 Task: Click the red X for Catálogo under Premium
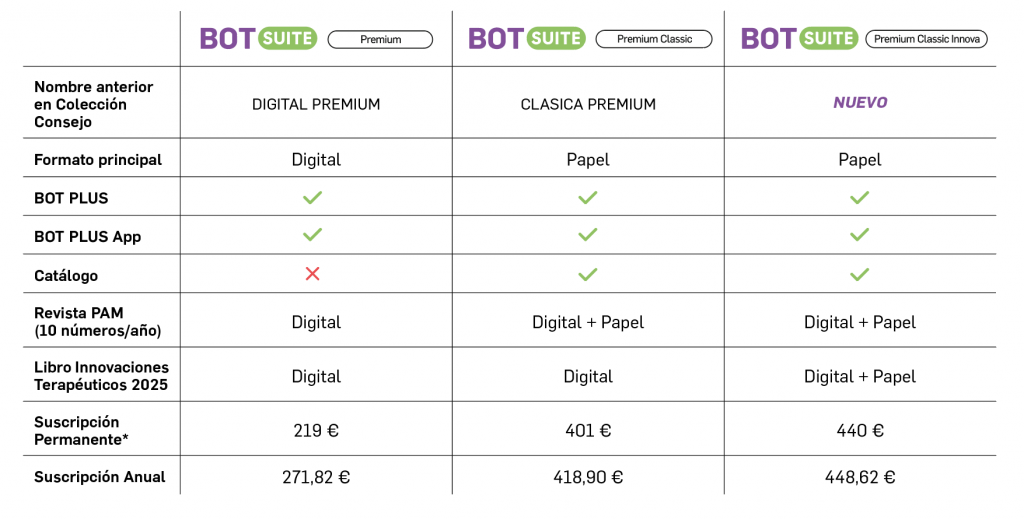313,274
